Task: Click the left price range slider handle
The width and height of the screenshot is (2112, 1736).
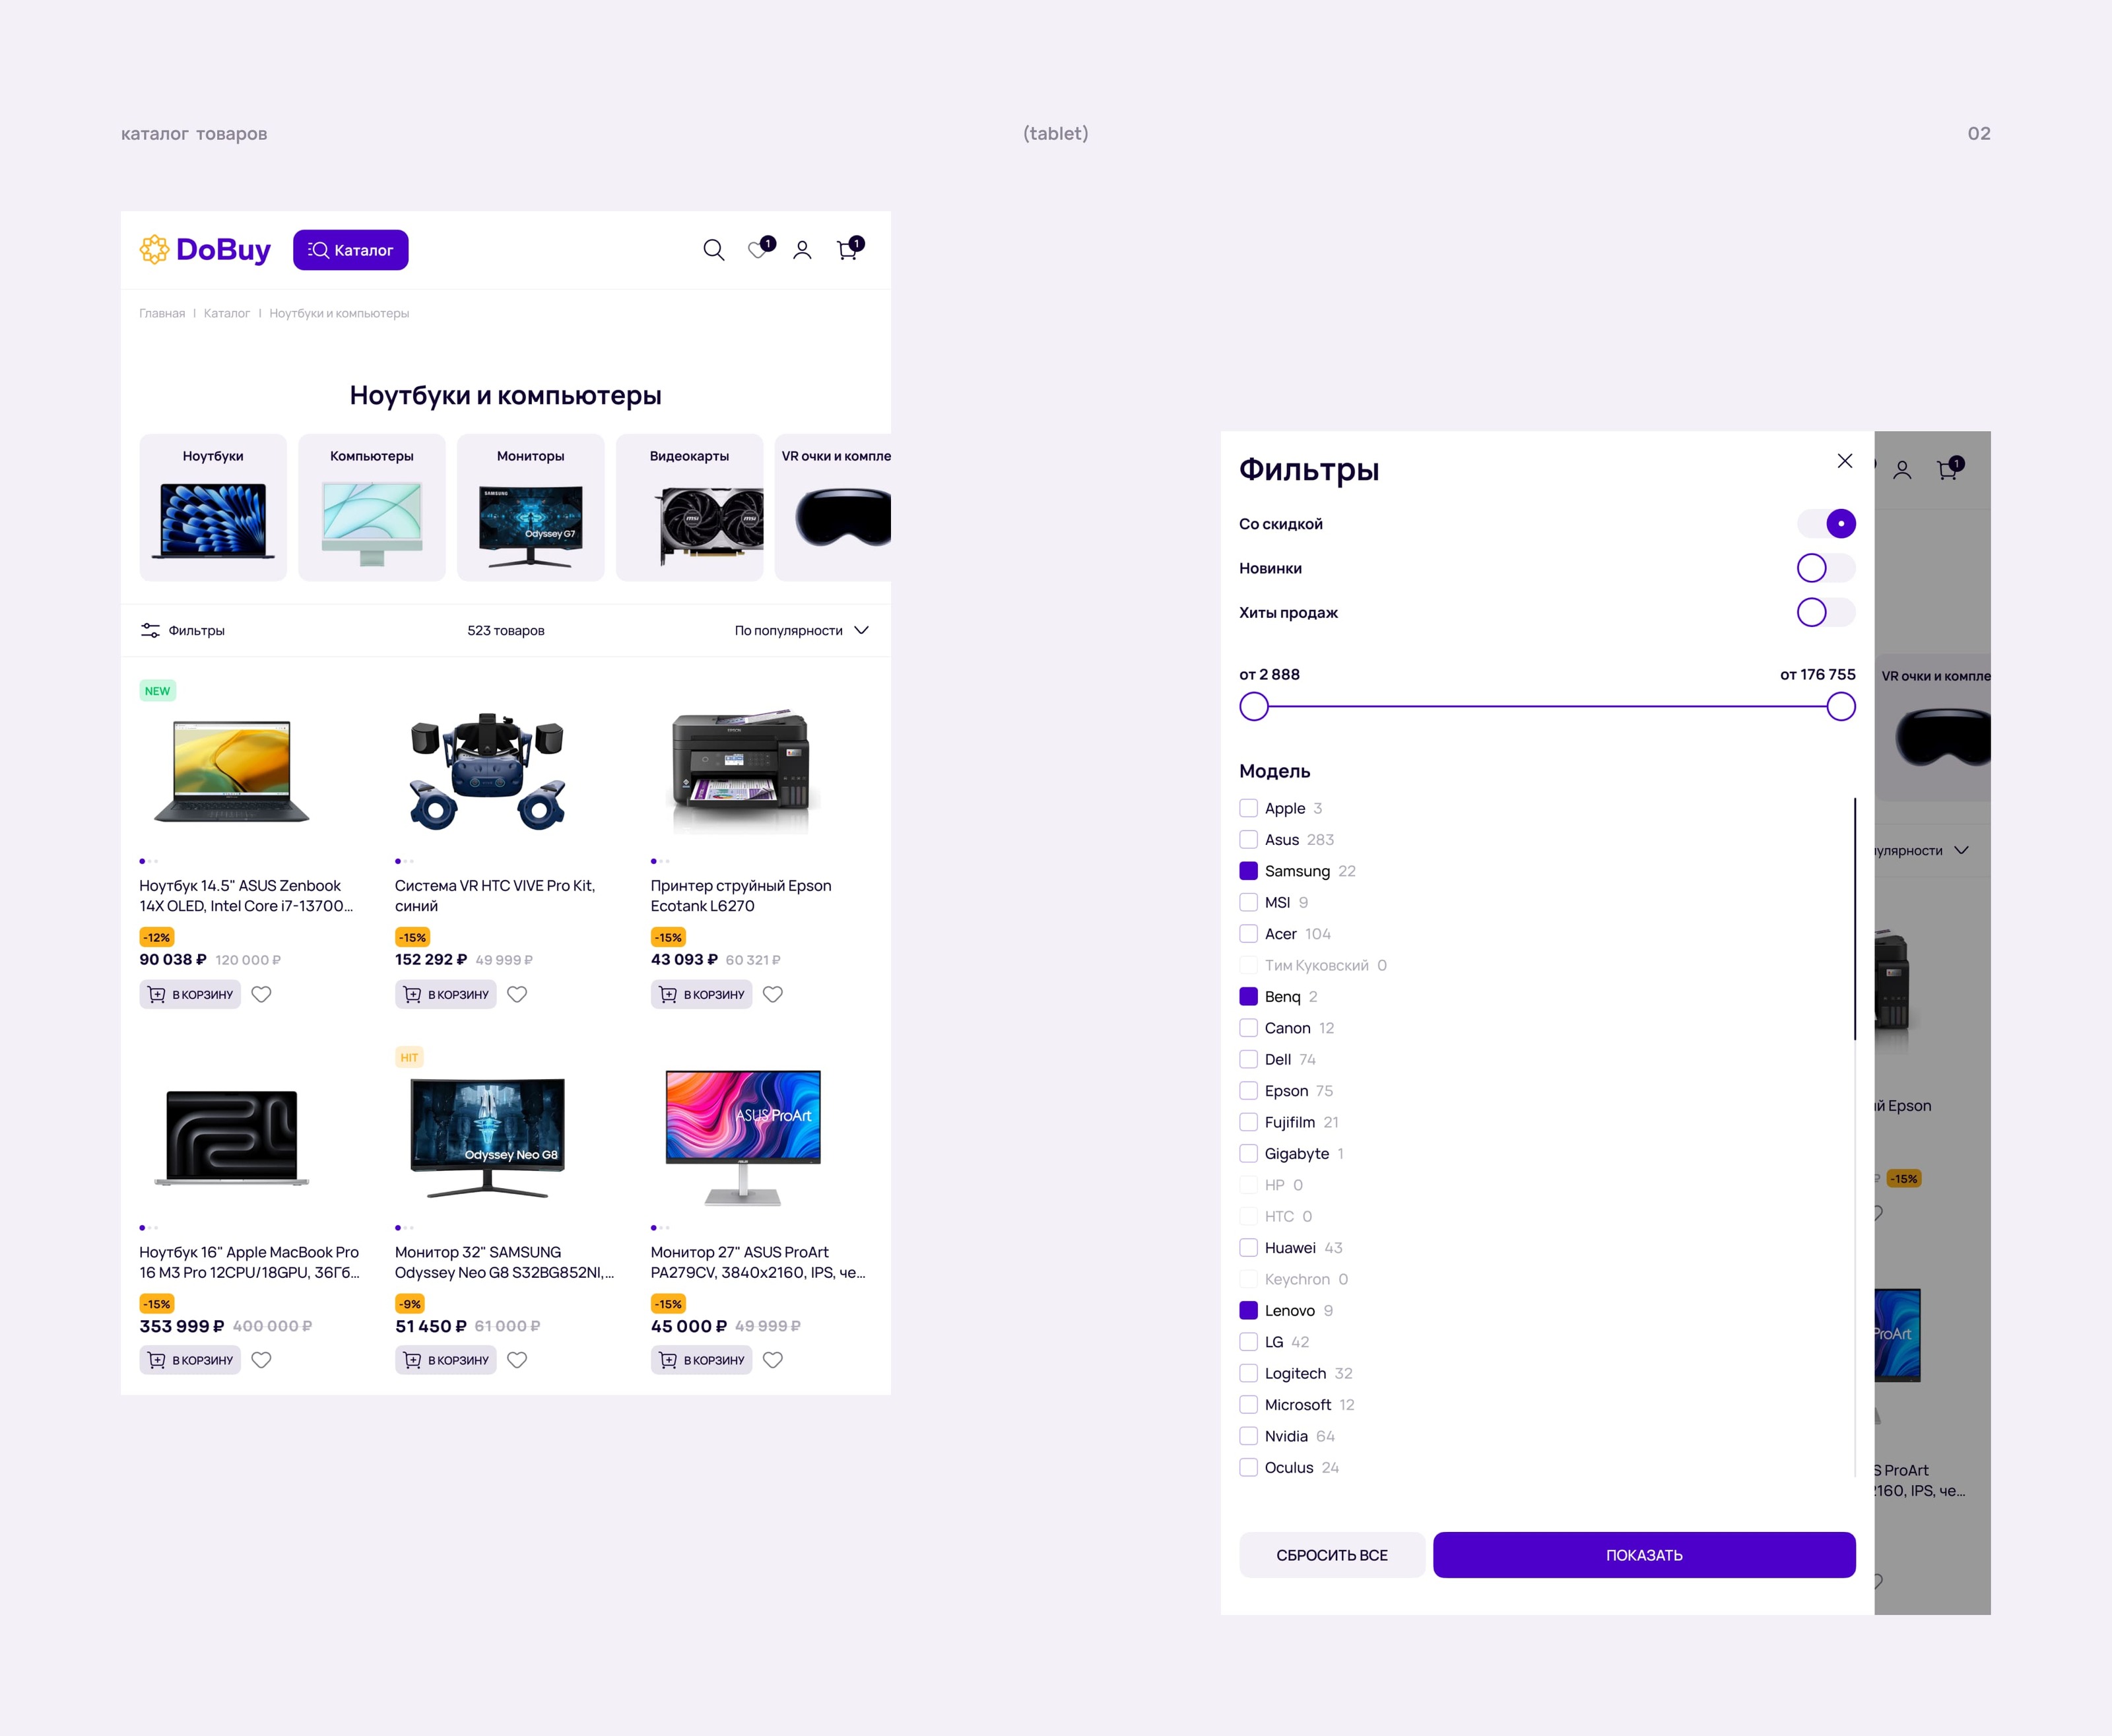Action: [1254, 707]
